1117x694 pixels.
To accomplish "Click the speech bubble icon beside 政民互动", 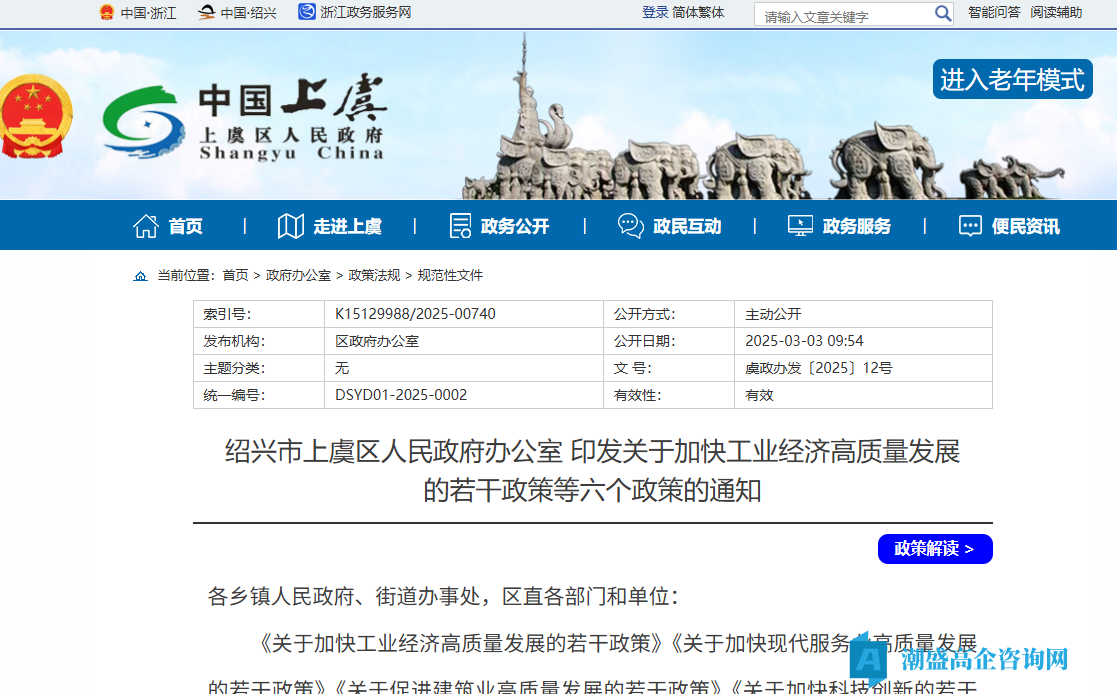I will tap(630, 225).
